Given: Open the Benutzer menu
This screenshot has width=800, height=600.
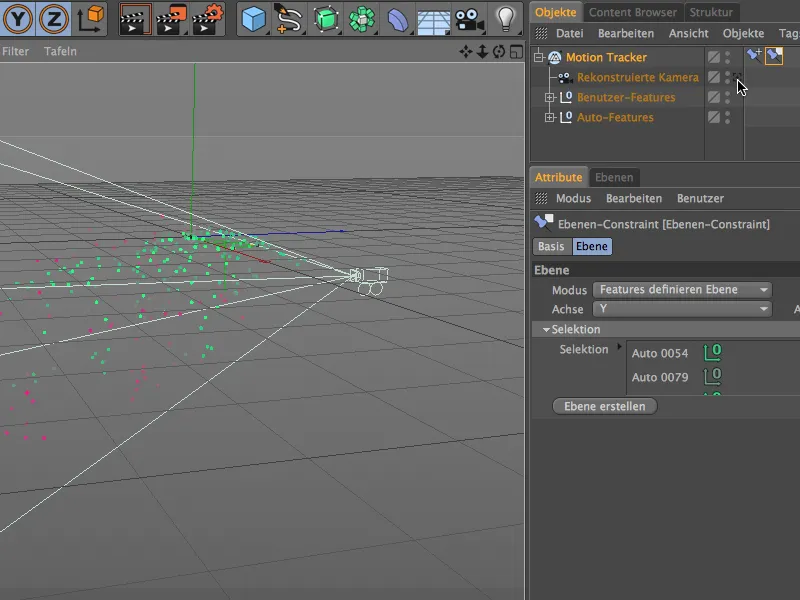Looking at the screenshot, I should [700, 198].
